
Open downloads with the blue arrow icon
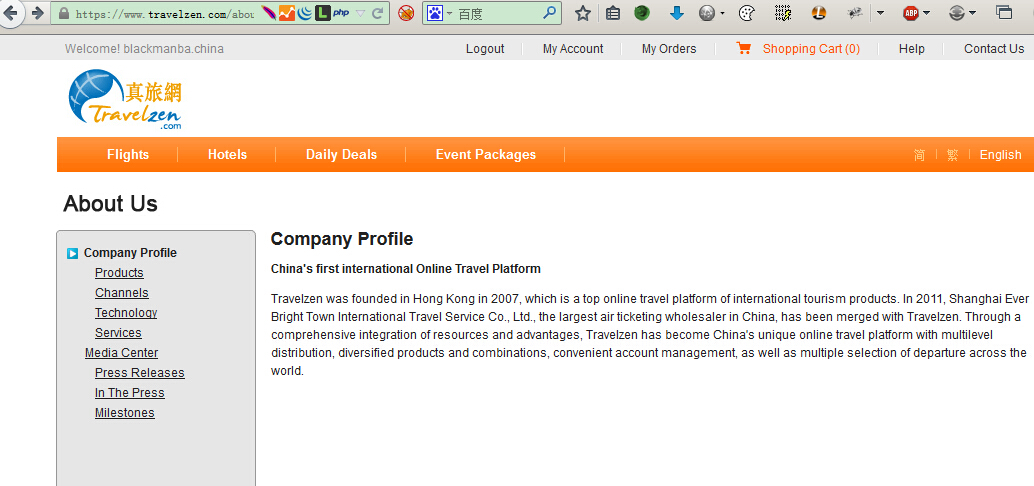tap(677, 13)
